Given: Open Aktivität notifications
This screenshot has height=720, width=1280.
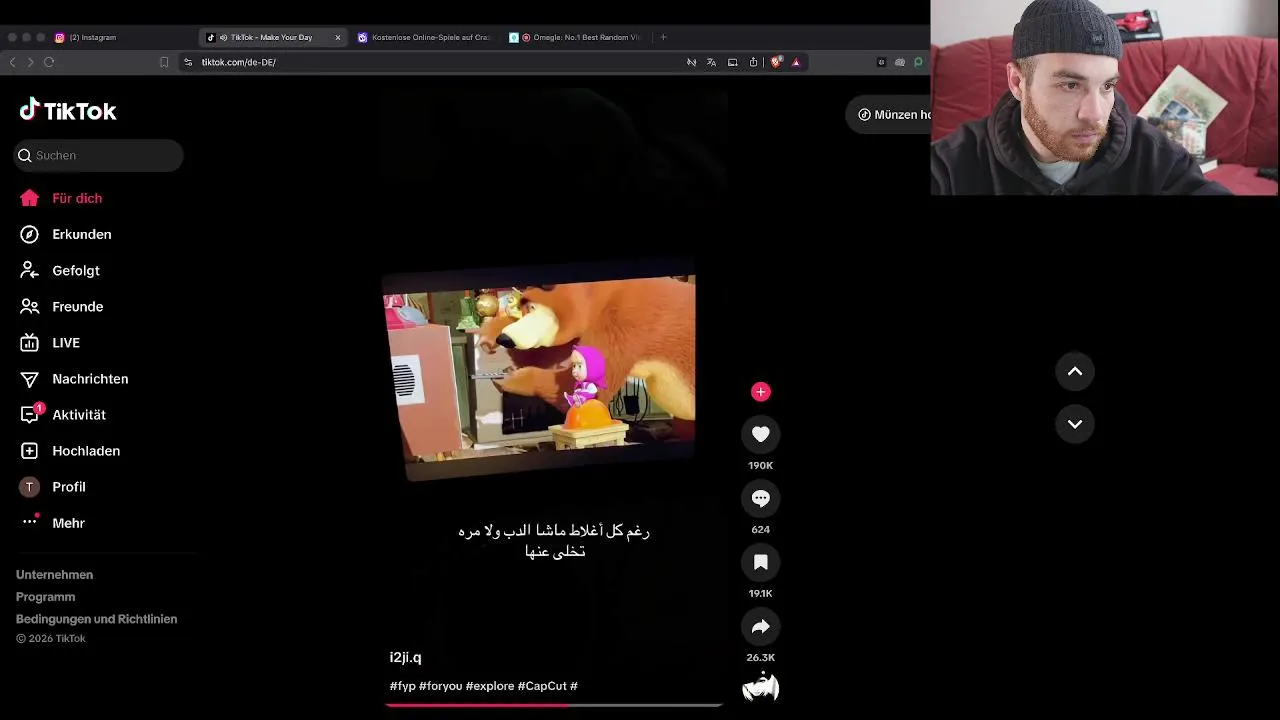Looking at the screenshot, I should coord(79,414).
